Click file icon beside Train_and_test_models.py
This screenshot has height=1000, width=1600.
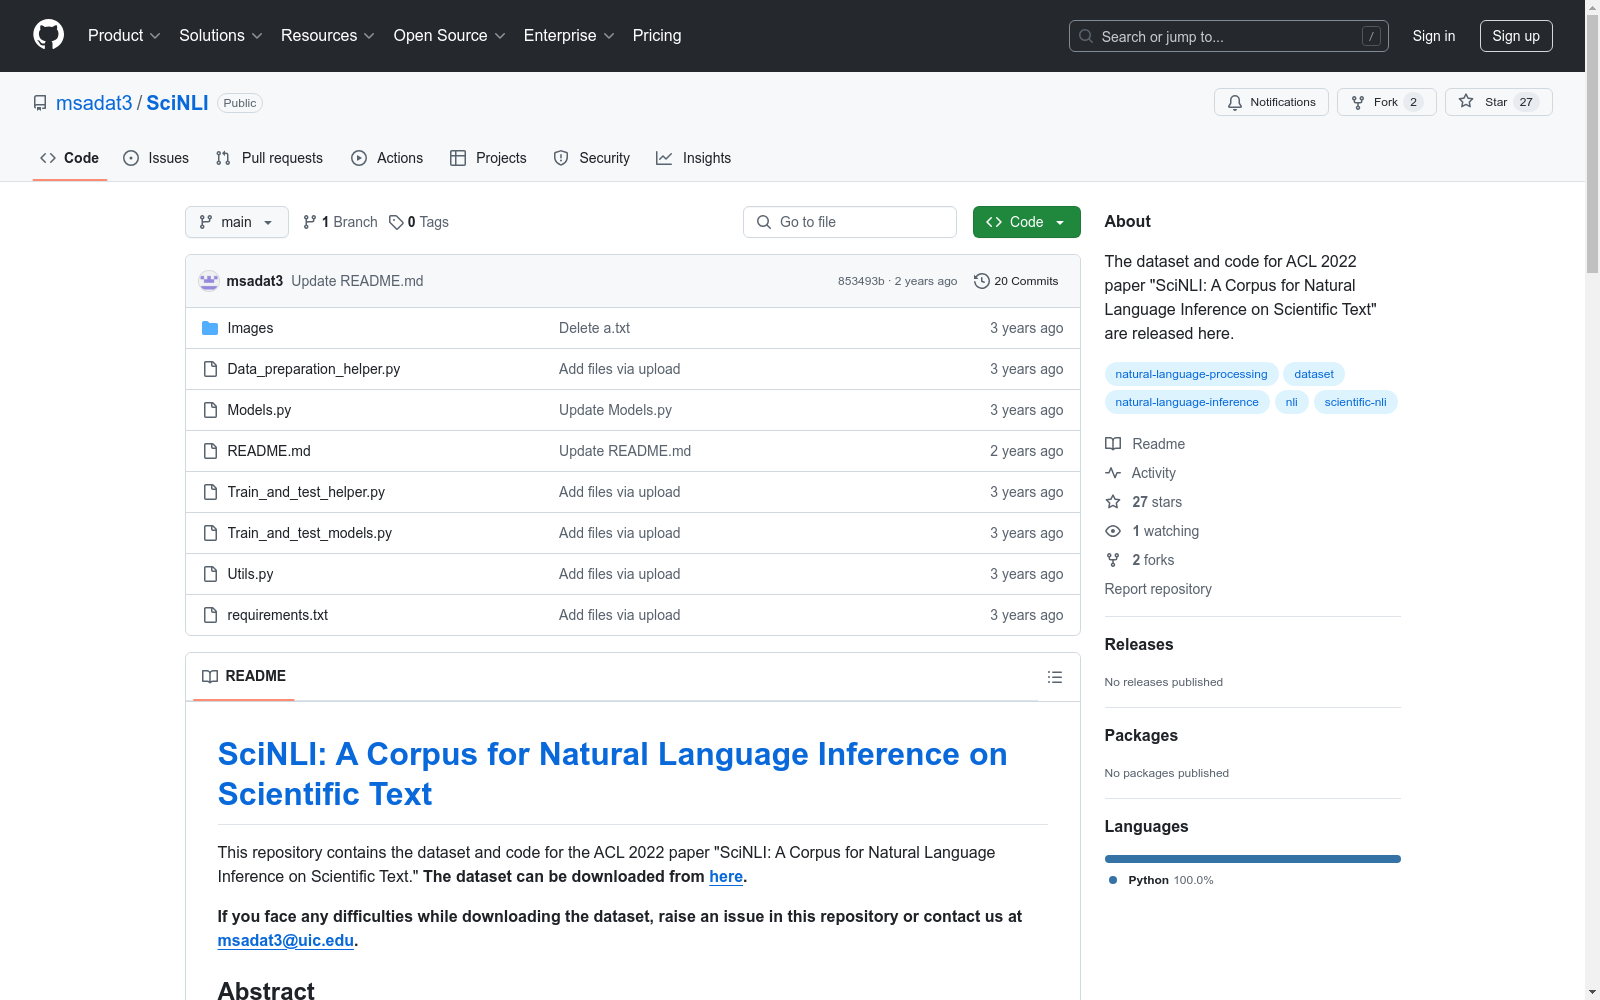[210, 533]
